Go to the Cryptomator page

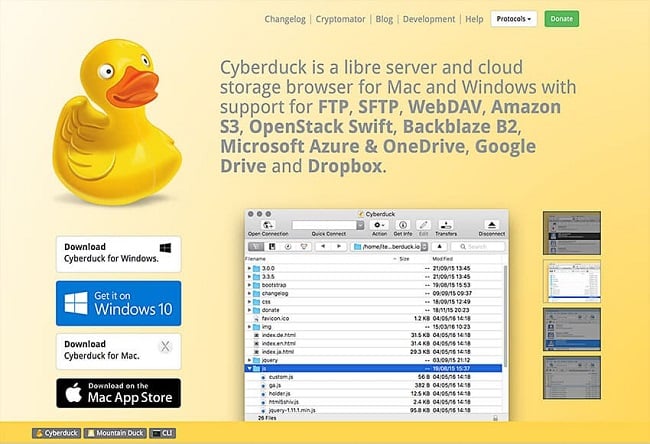tap(340, 19)
